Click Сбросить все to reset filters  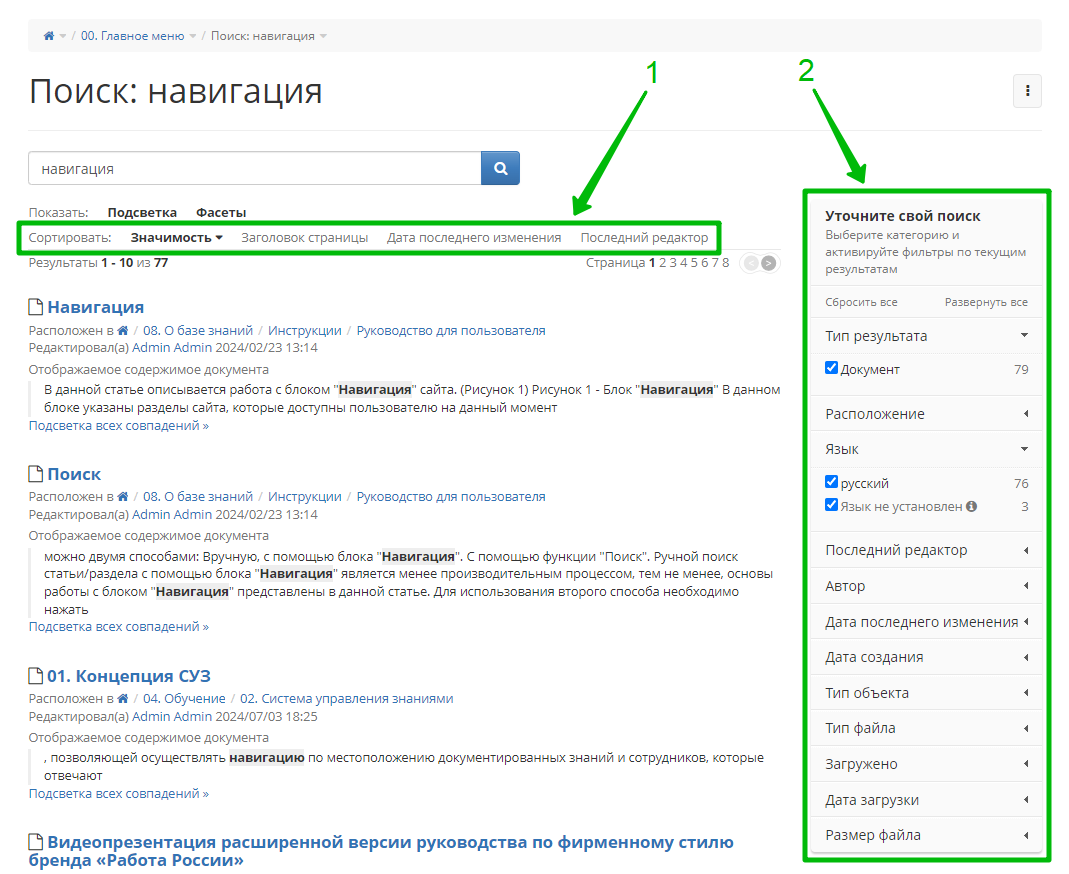[x=861, y=302]
